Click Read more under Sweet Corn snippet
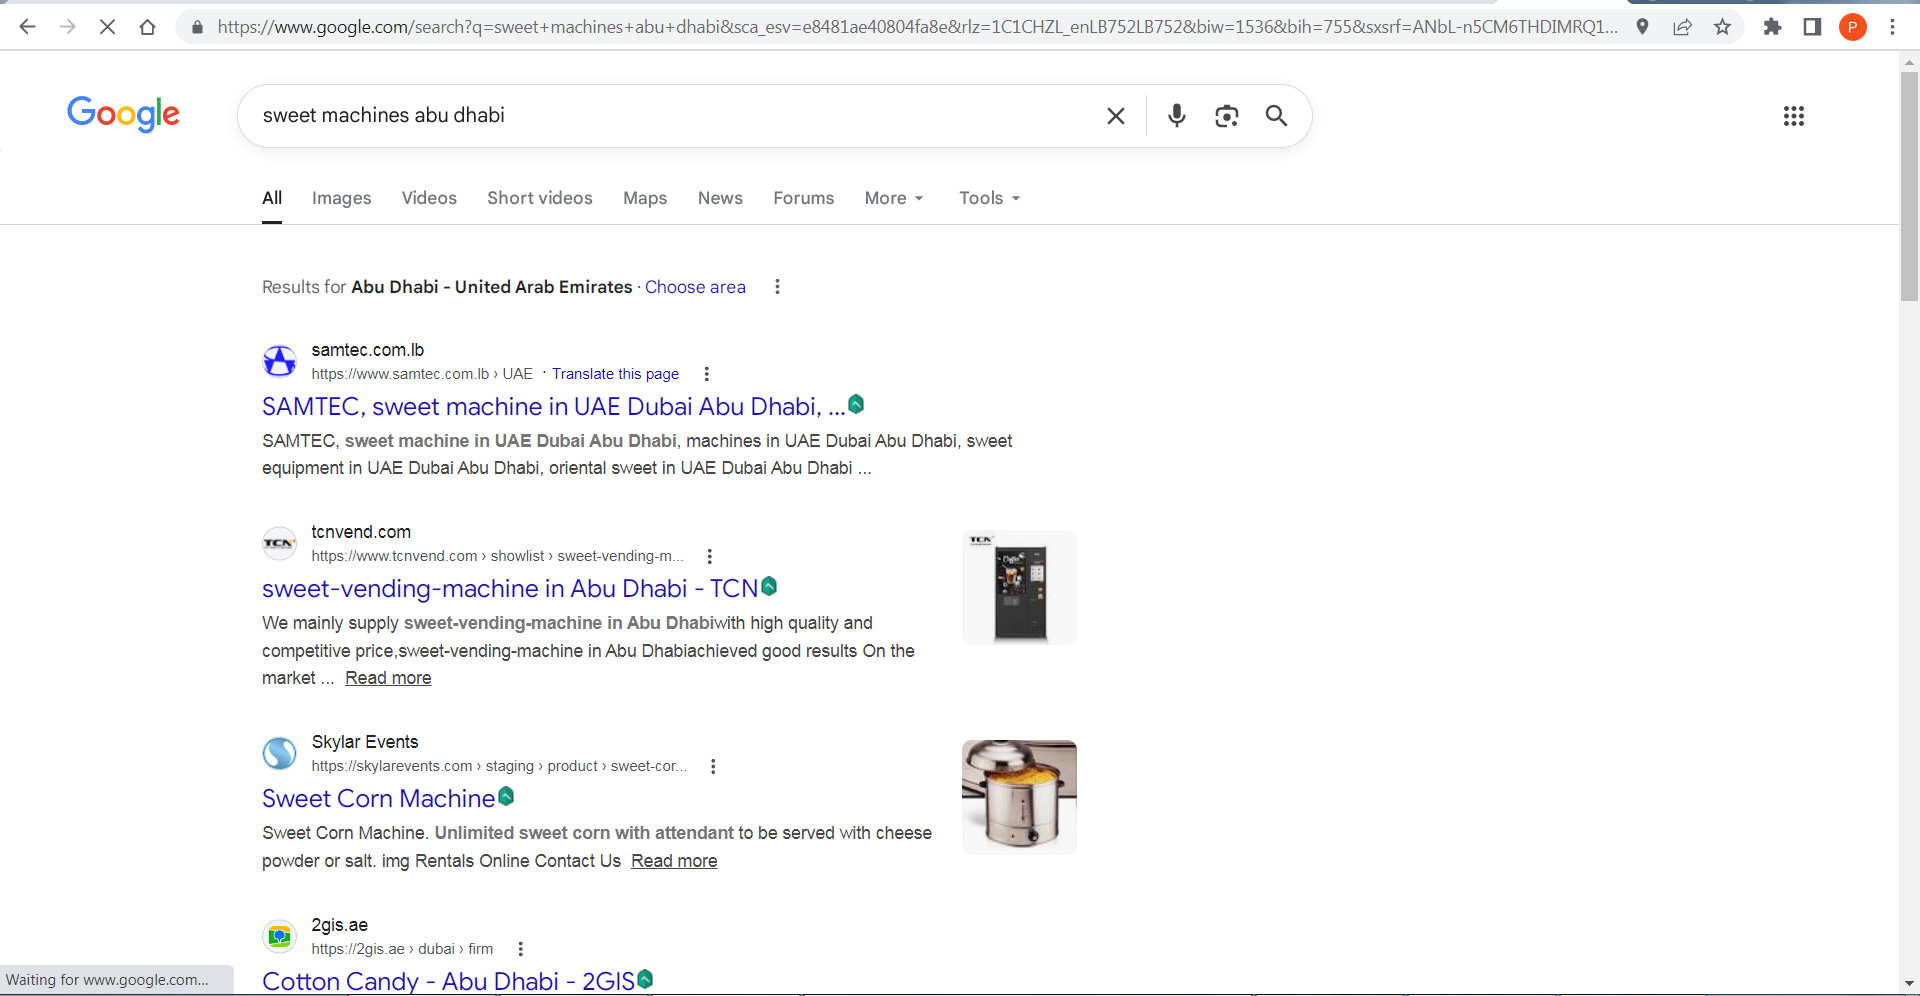The width and height of the screenshot is (1920, 996). point(674,861)
